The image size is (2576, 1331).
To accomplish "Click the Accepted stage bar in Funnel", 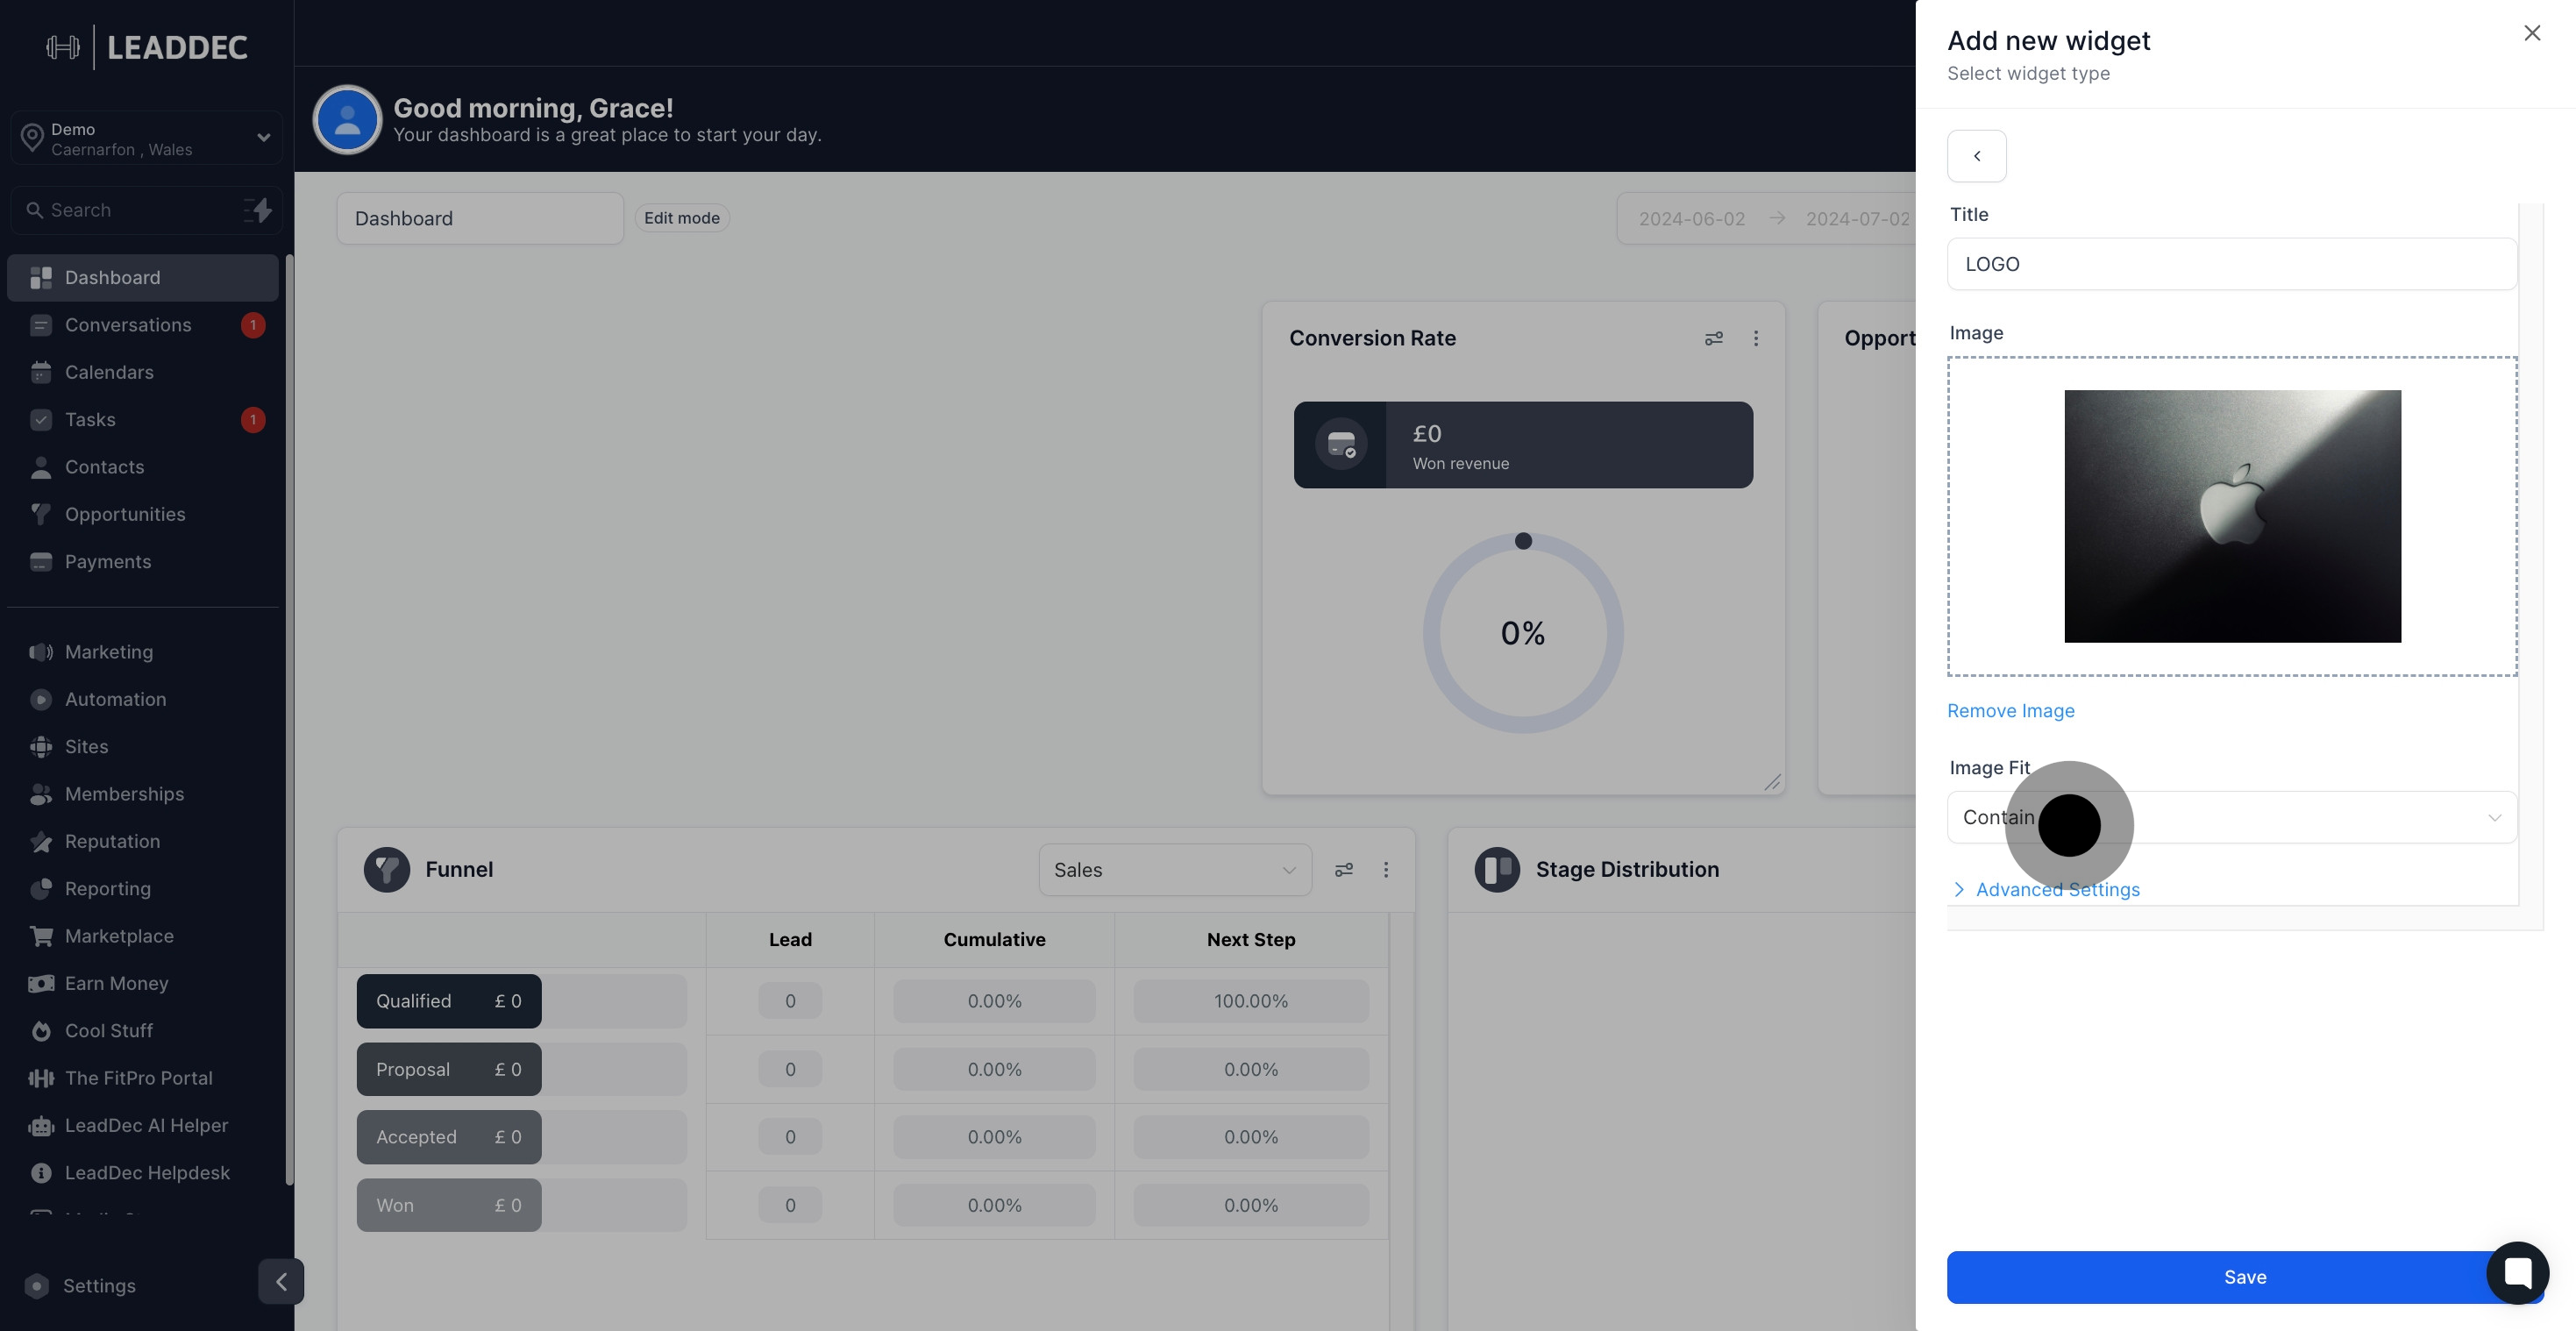I will (449, 1137).
